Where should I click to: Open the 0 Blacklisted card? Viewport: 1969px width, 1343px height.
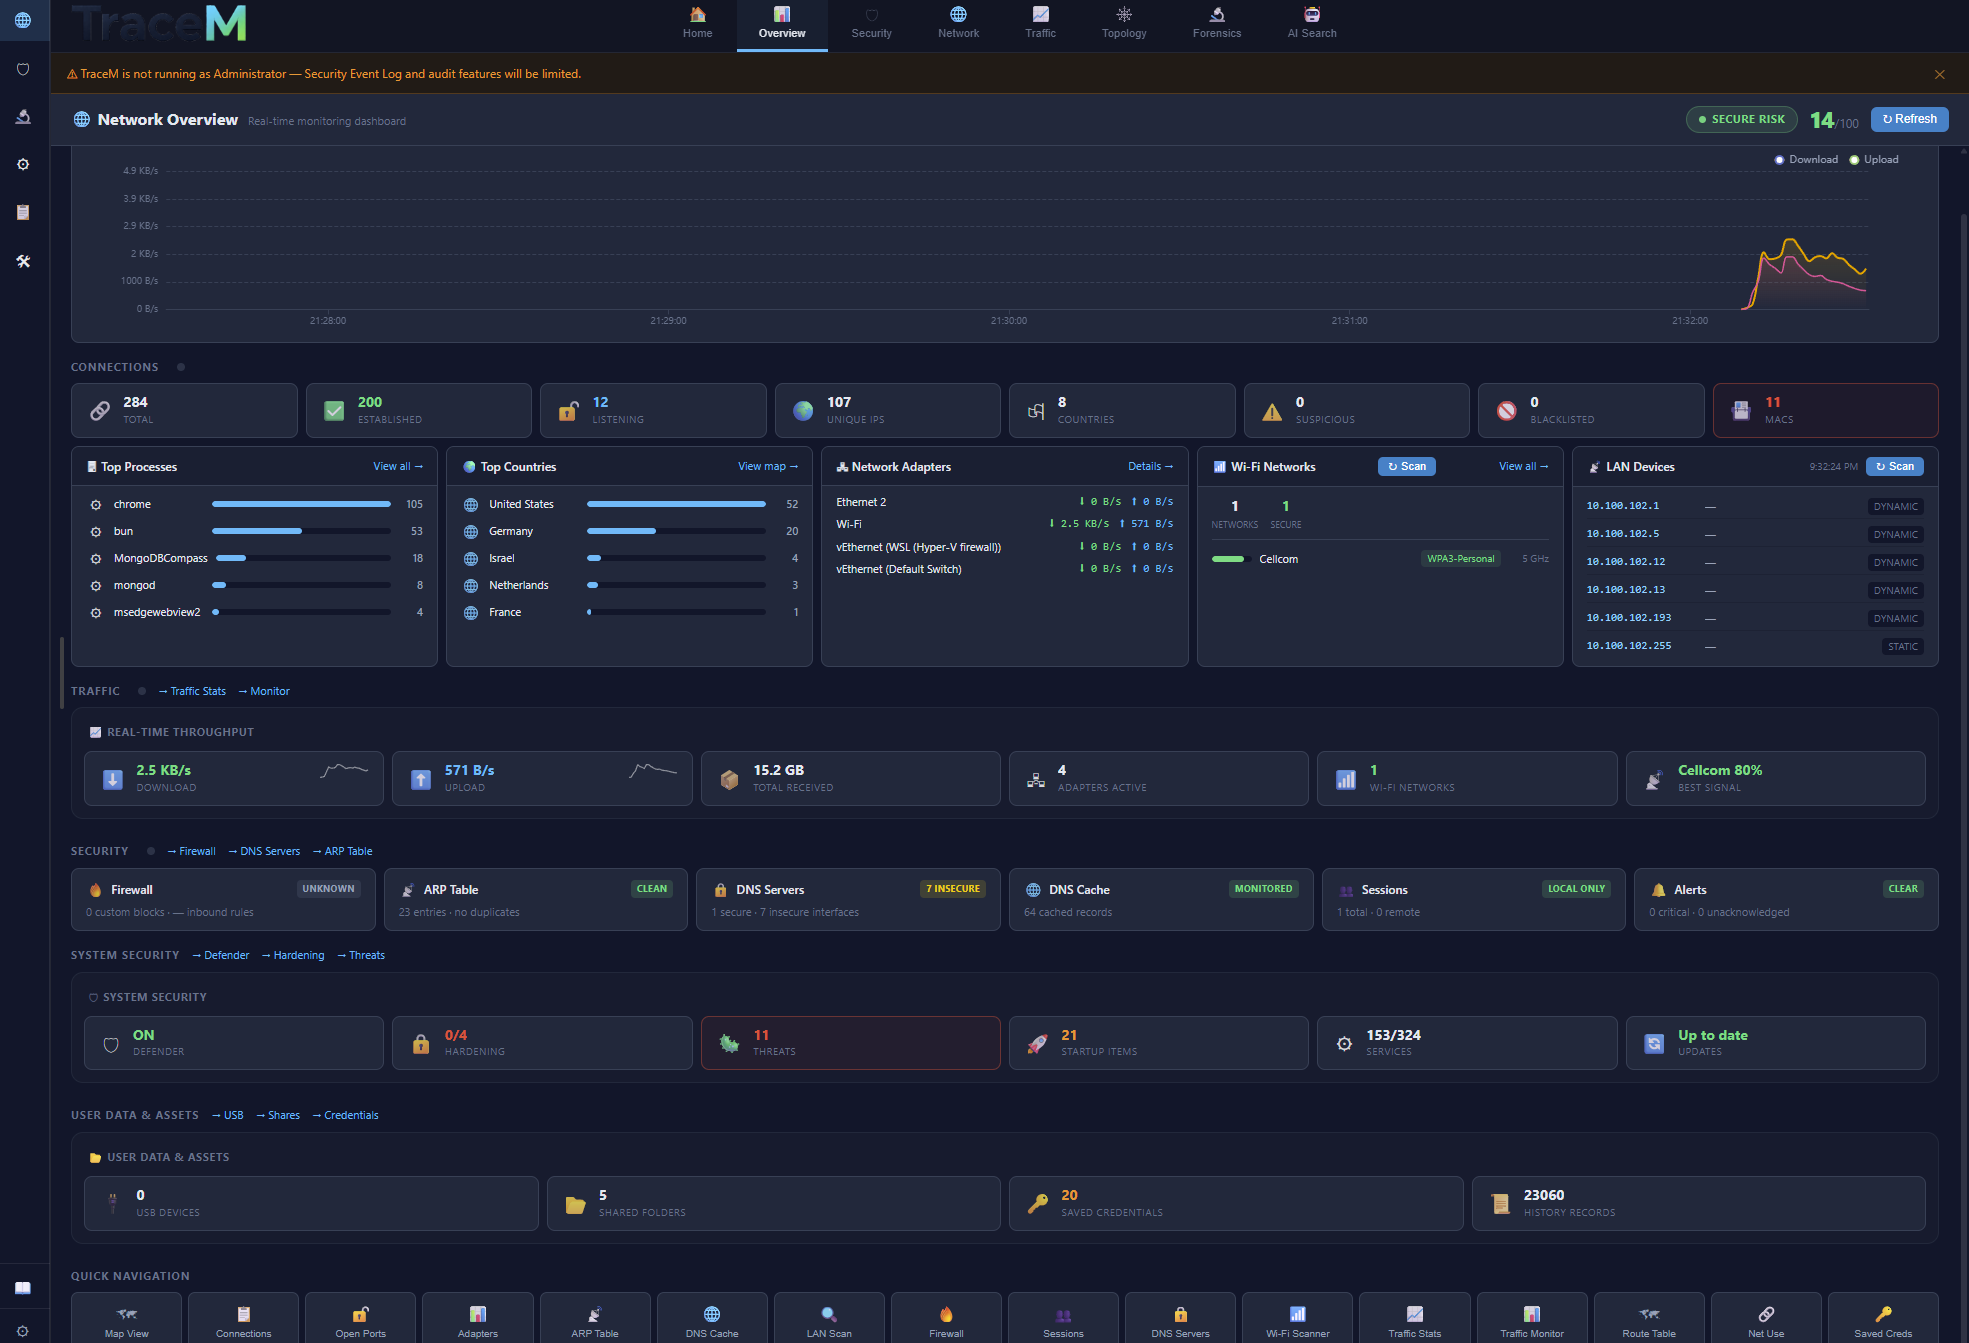pyautogui.click(x=1591, y=410)
